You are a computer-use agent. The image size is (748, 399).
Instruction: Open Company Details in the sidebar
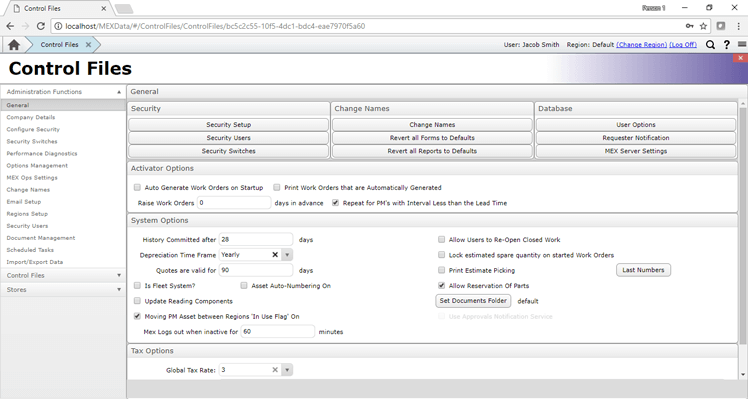coord(31,117)
